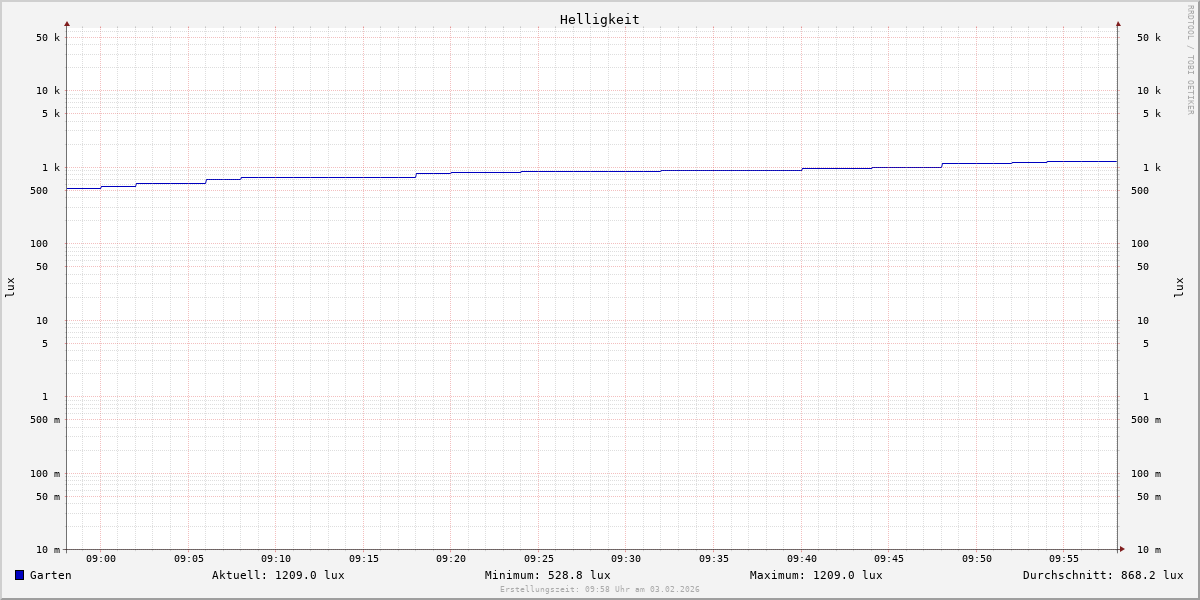This screenshot has height=600, width=1200.
Task: Click the RRDTOOL / TOBI OETIKER watermark
Action: [x=1190, y=59]
